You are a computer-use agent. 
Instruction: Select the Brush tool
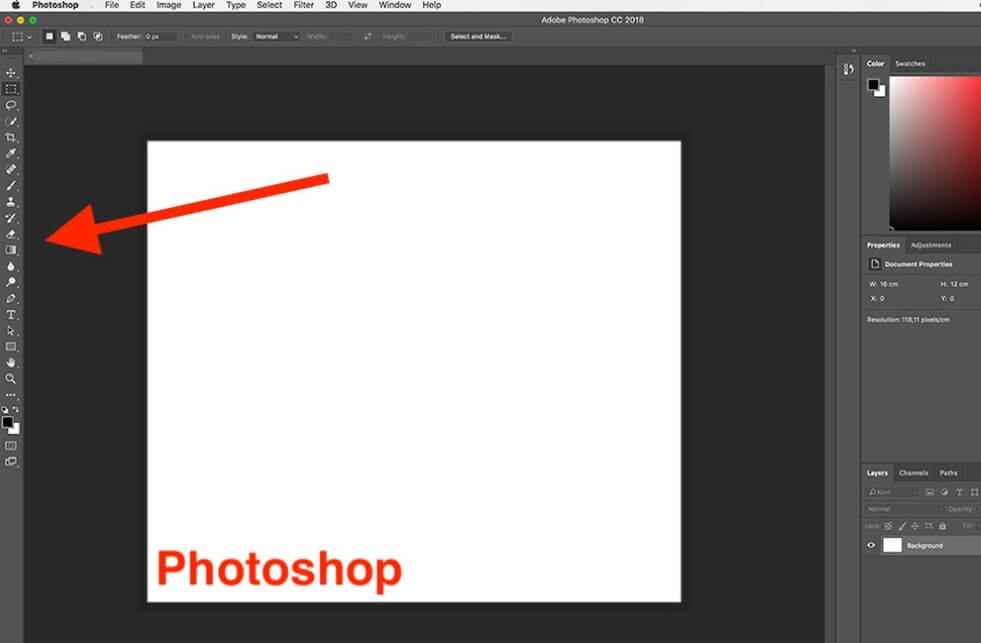(x=11, y=186)
